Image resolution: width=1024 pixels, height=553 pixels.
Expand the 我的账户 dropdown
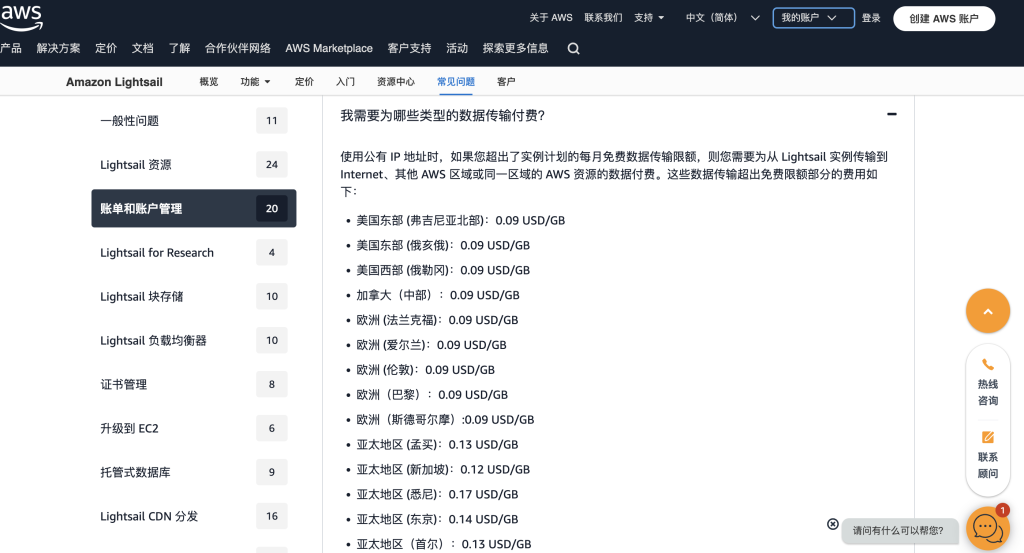click(813, 18)
